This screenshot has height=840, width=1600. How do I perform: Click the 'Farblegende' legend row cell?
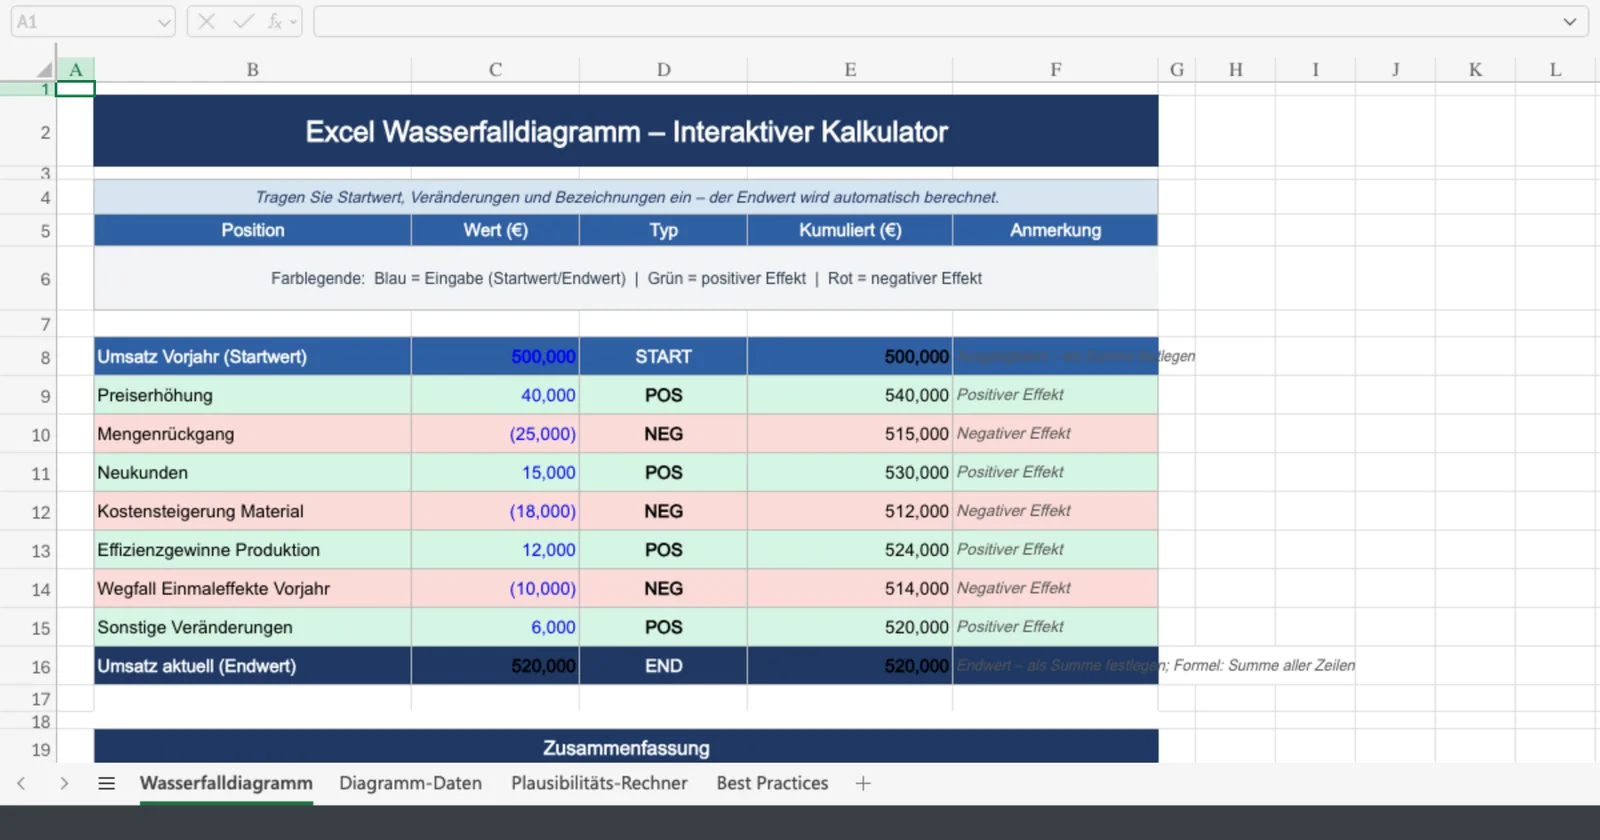click(x=626, y=278)
